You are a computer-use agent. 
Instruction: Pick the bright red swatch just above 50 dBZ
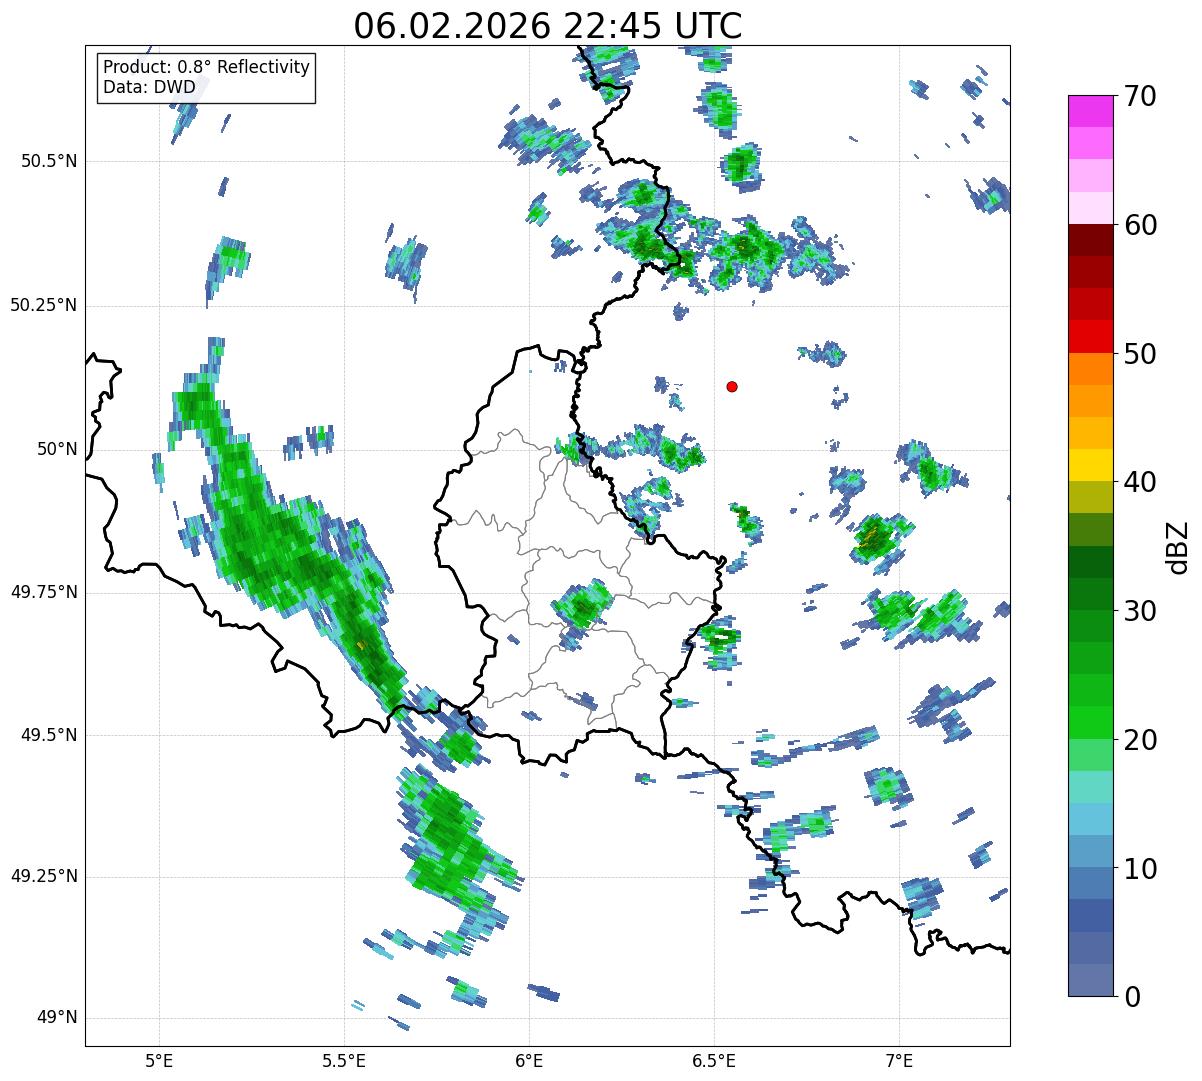(1090, 337)
